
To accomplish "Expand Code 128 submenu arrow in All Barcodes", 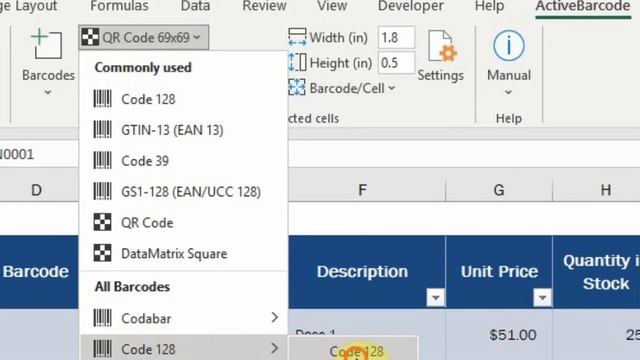I will pyautogui.click(x=275, y=348).
